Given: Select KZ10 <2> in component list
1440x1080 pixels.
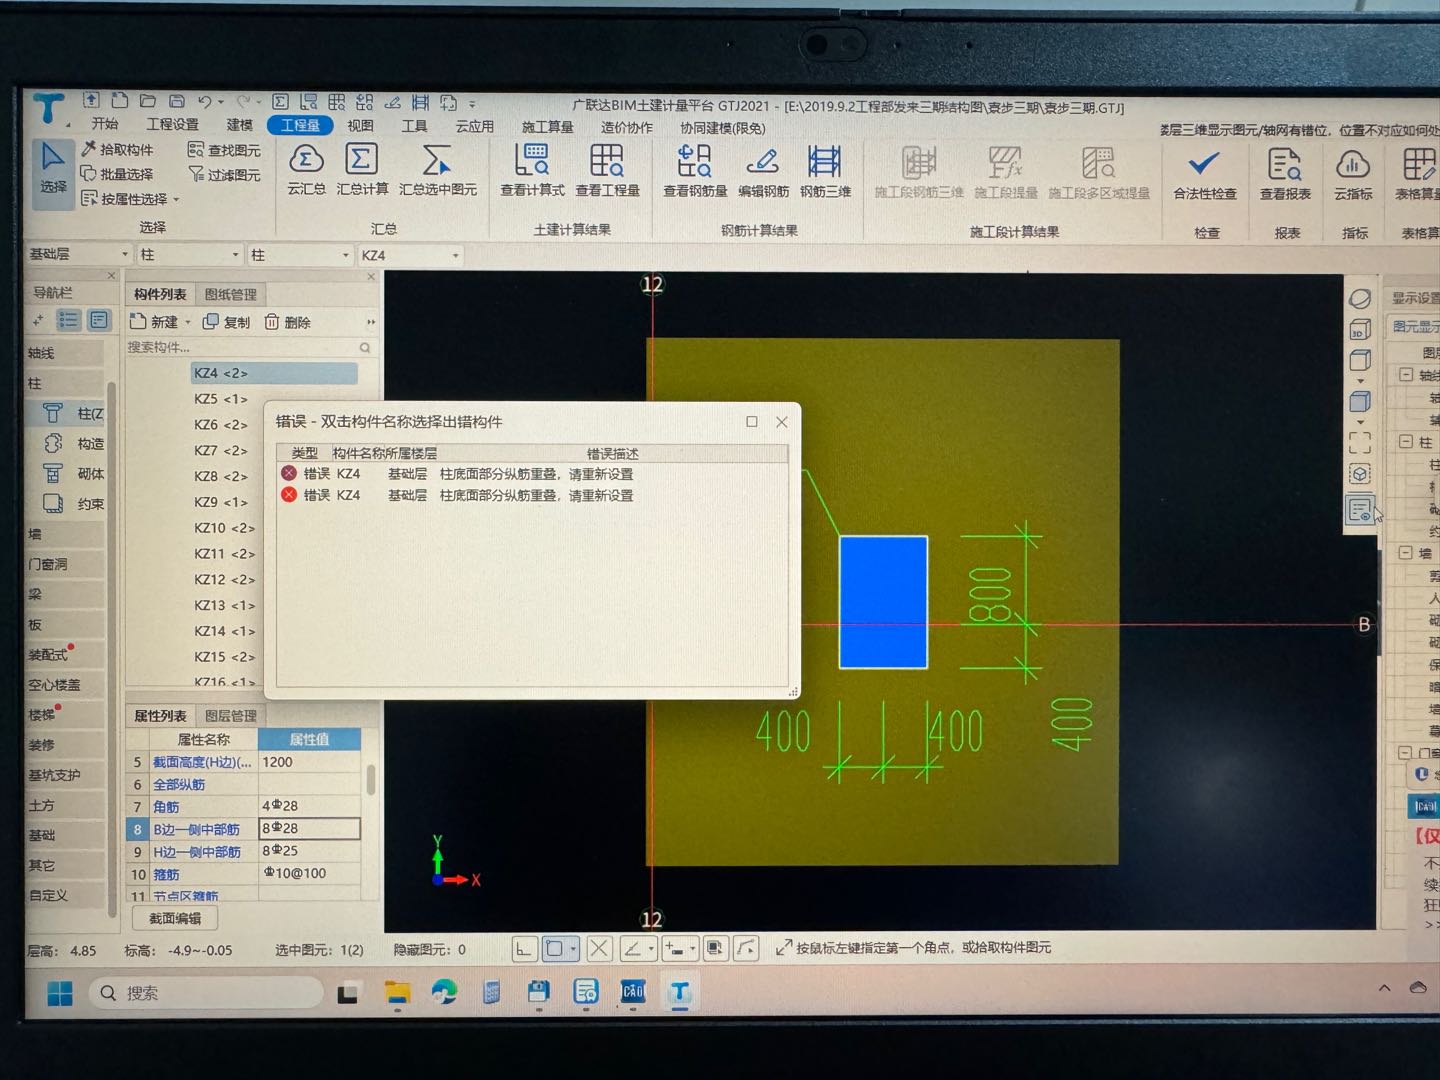Looking at the screenshot, I should (224, 528).
